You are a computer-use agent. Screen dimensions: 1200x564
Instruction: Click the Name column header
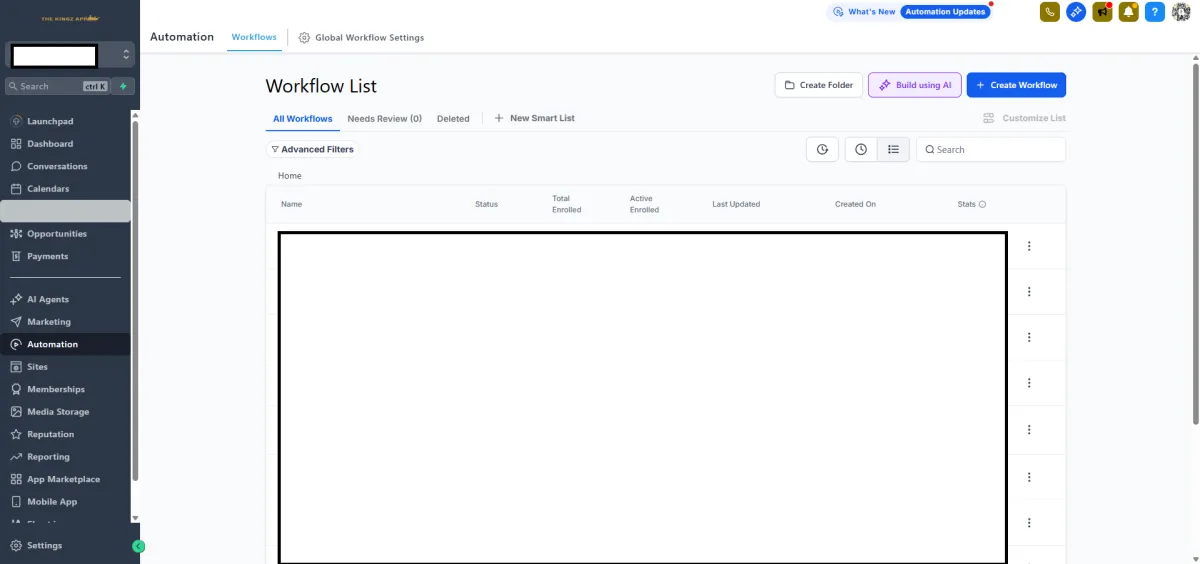[x=291, y=204]
